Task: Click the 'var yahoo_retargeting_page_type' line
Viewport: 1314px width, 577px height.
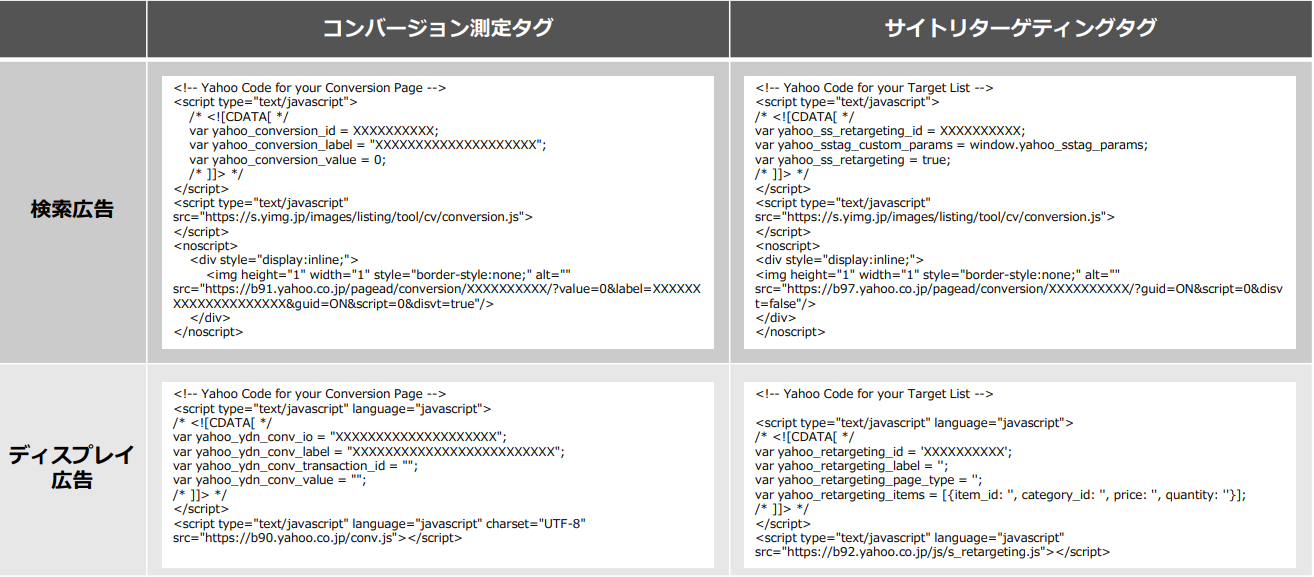Action: [x=869, y=480]
